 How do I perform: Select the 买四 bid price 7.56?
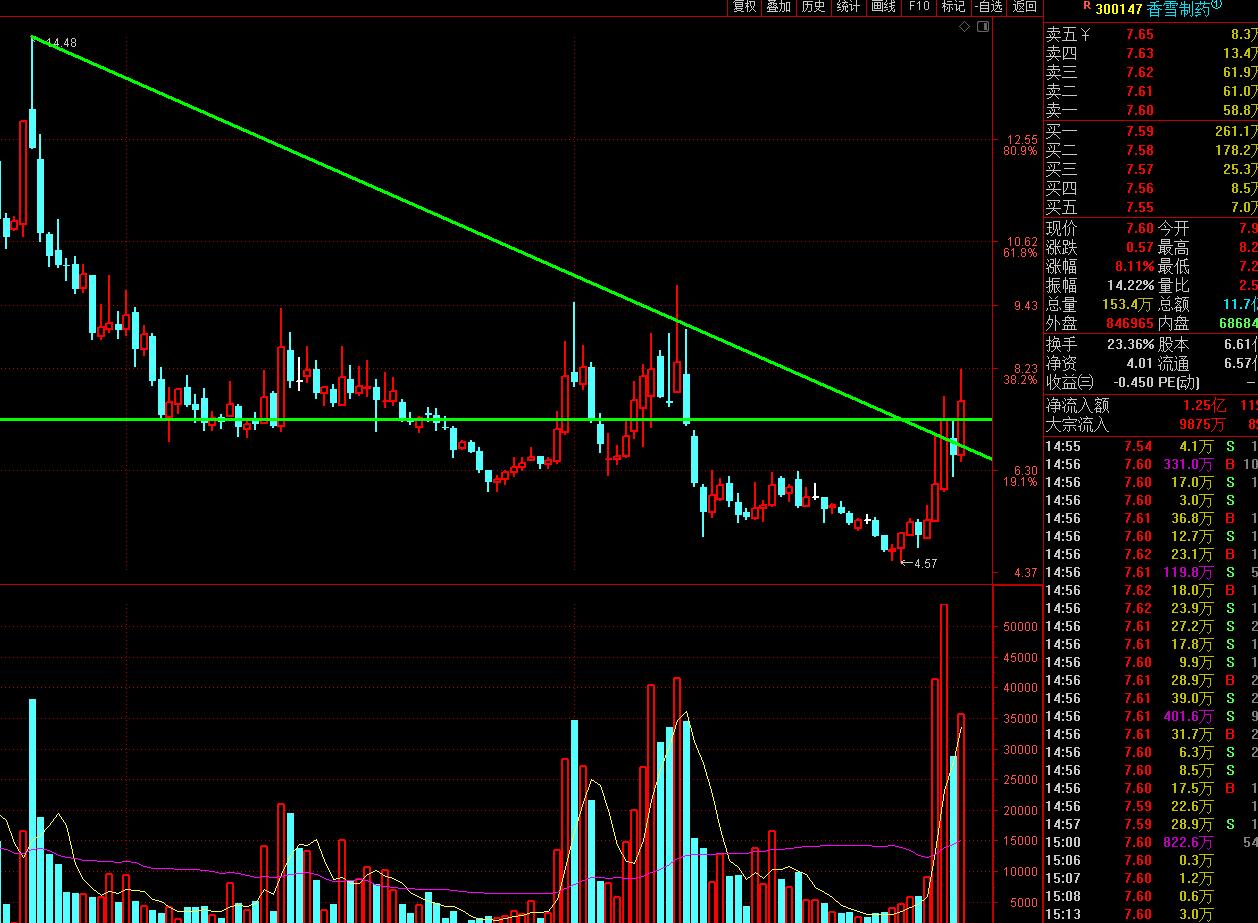[1140, 188]
